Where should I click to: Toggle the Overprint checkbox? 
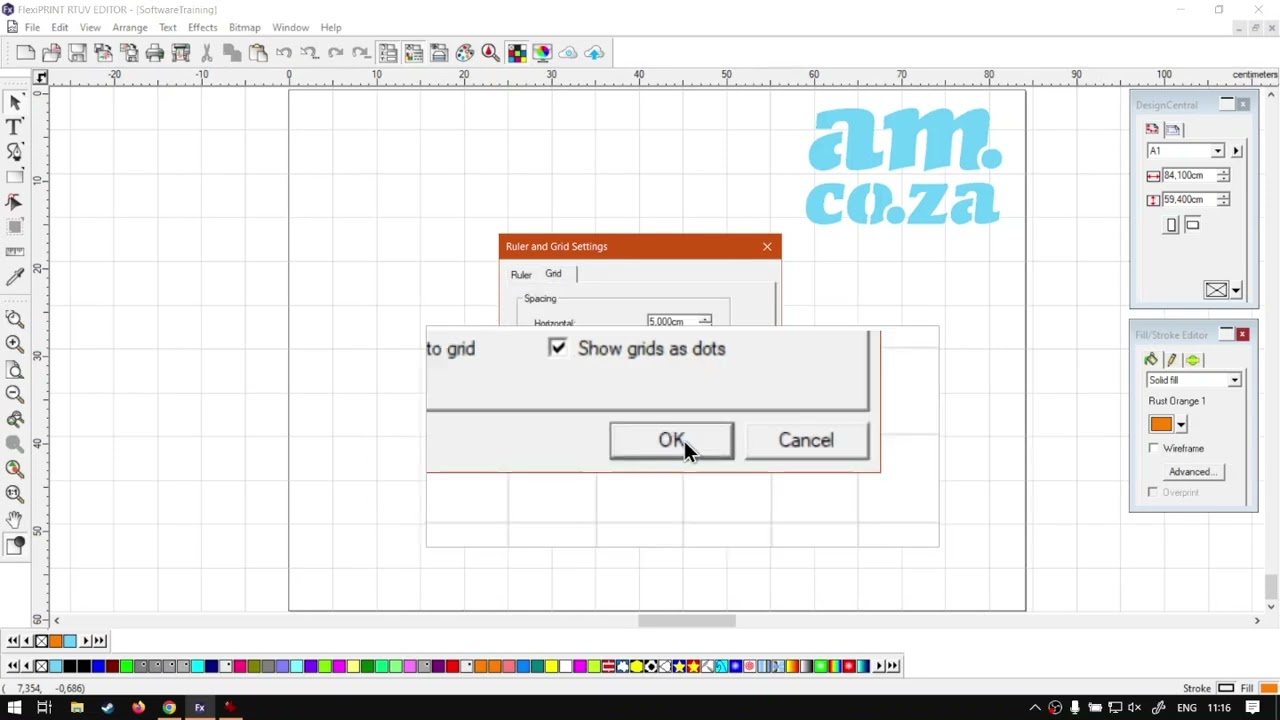tap(1154, 492)
